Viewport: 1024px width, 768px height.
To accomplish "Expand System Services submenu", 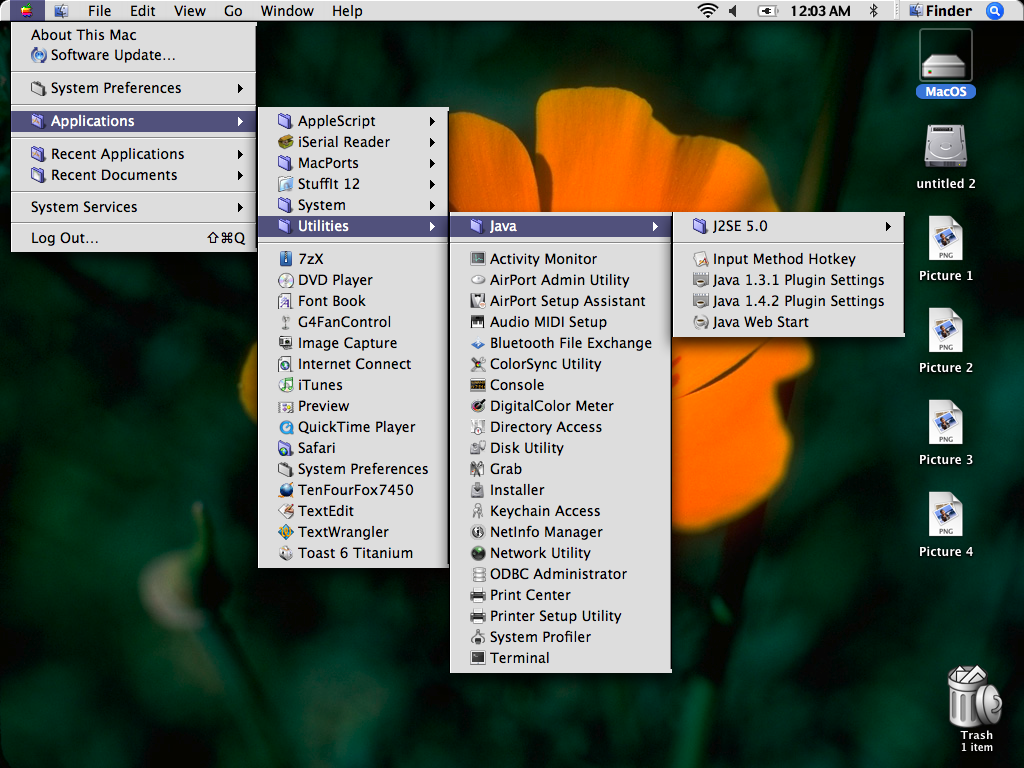I will click(x=133, y=206).
